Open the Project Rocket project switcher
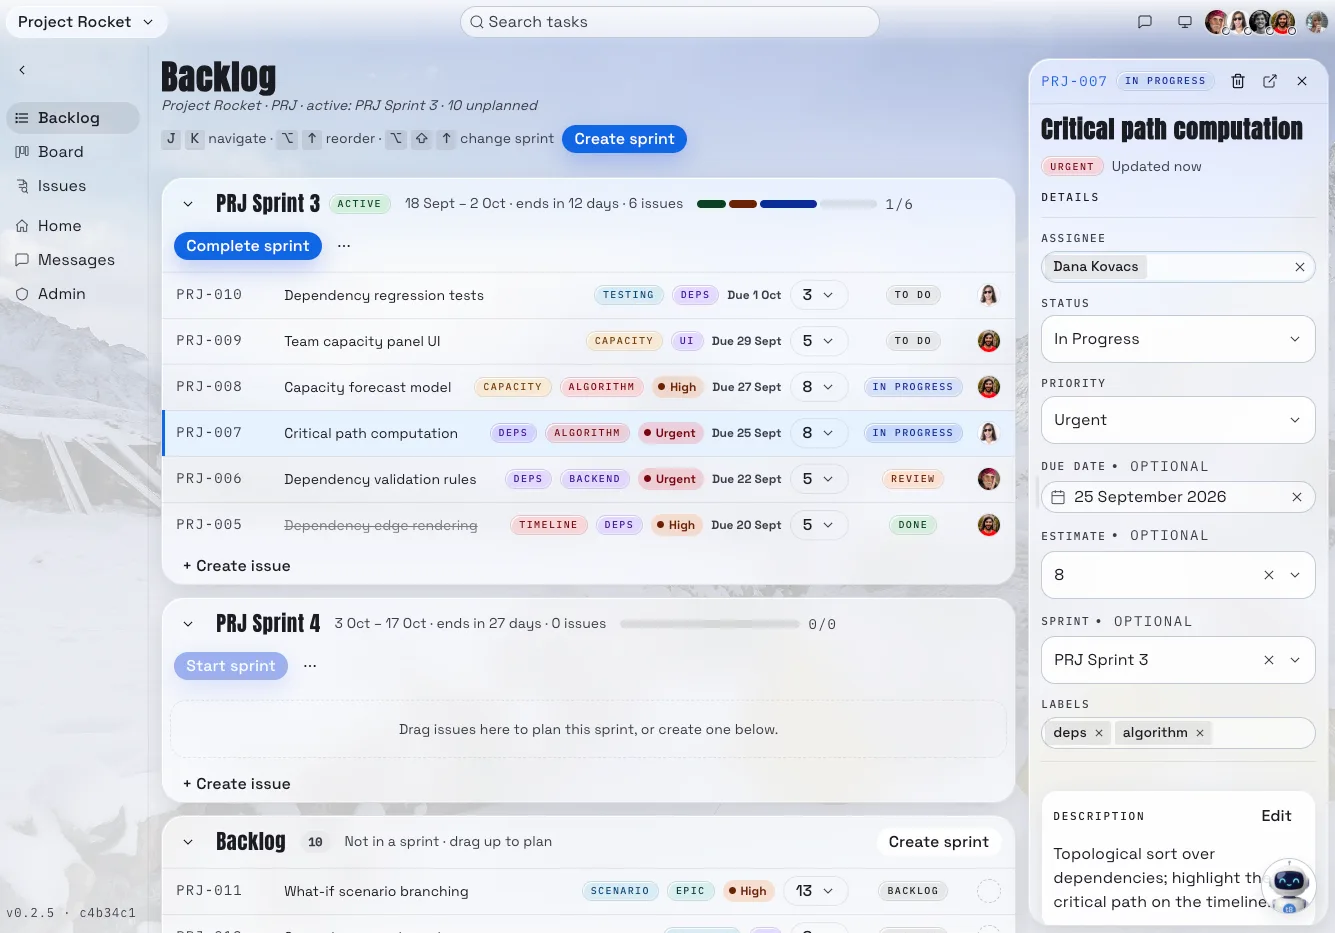The image size is (1335, 933). [86, 22]
